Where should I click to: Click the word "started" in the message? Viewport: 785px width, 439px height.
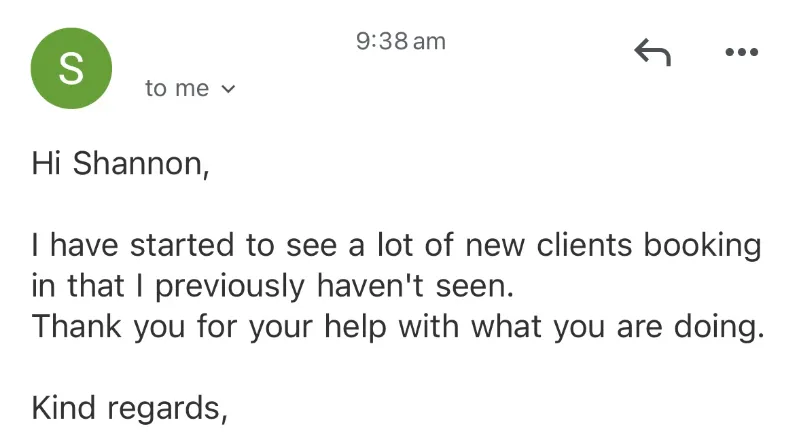tap(182, 245)
